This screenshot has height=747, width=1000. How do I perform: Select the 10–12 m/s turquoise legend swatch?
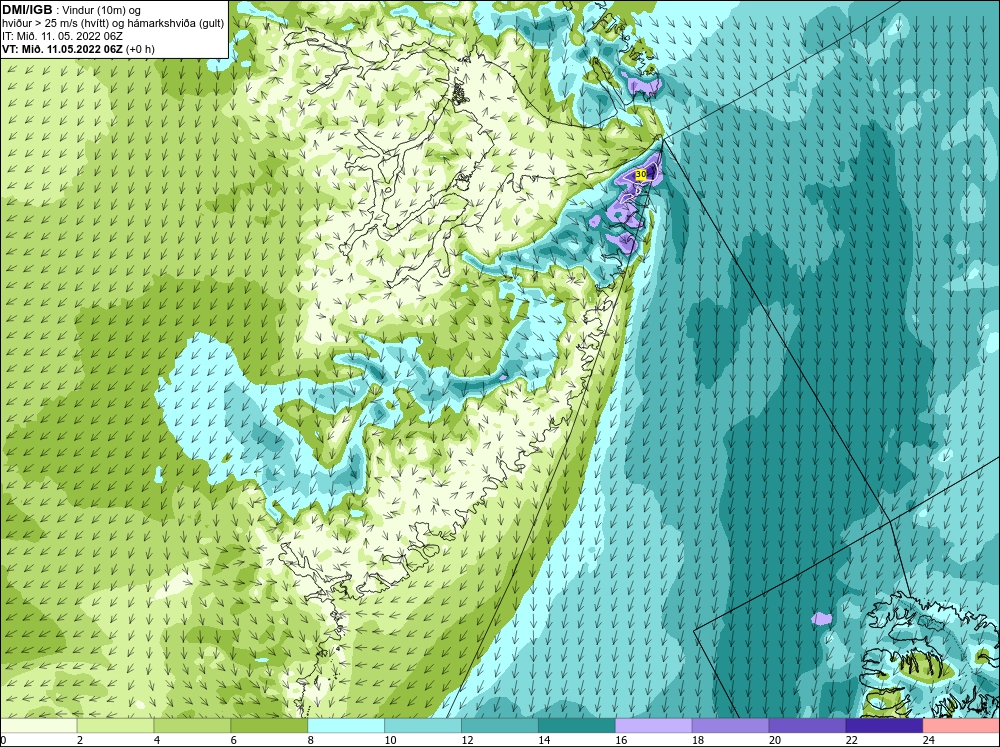point(423,726)
